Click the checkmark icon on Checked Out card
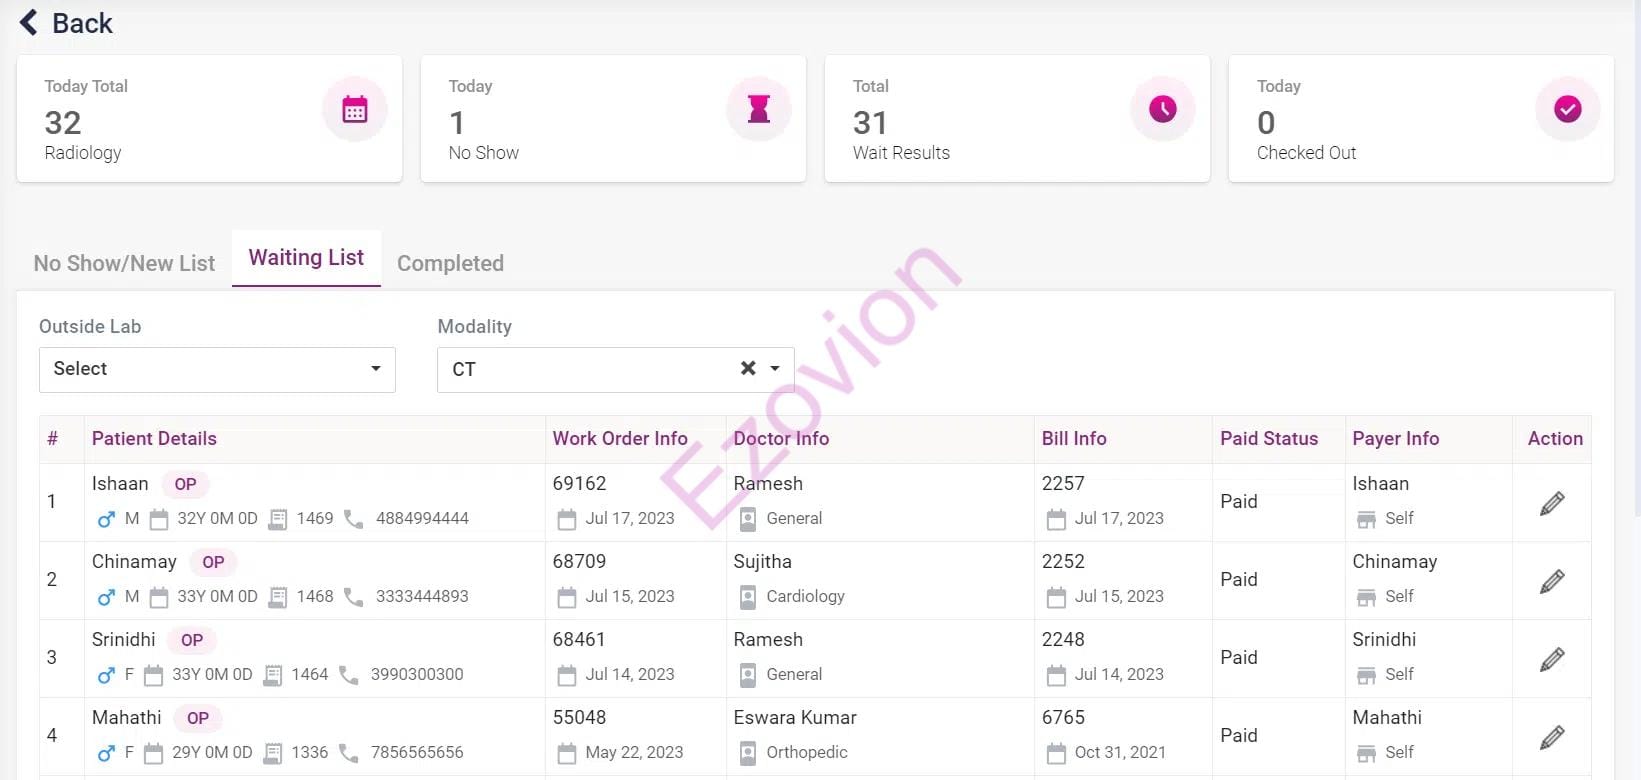 pyautogui.click(x=1567, y=109)
